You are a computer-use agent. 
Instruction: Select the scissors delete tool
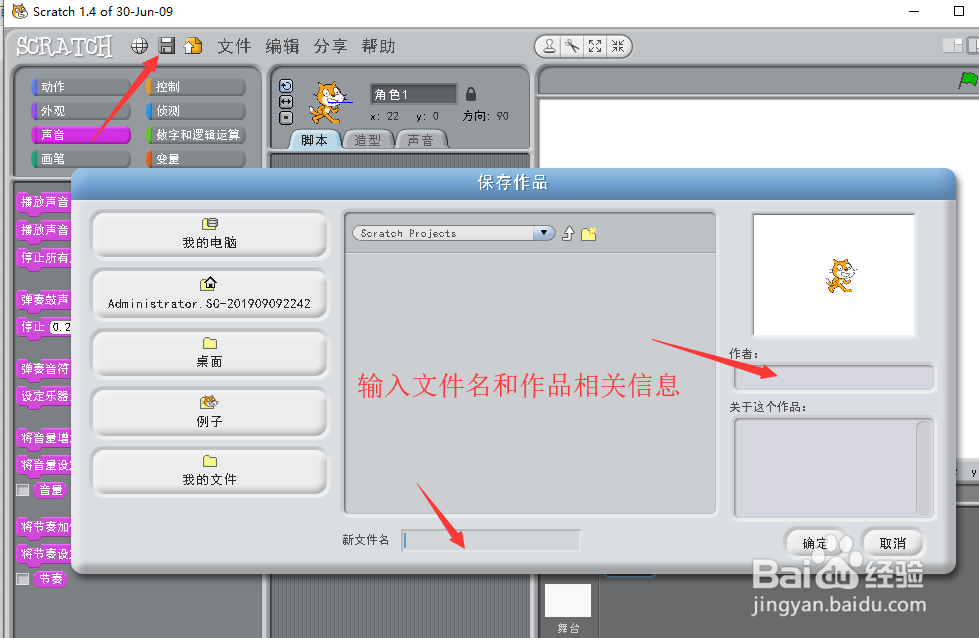click(572, 46)
